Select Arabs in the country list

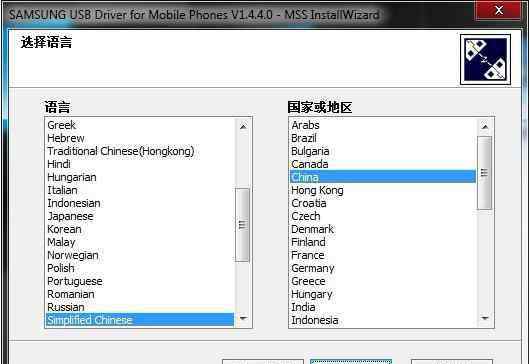pos(305,125)
